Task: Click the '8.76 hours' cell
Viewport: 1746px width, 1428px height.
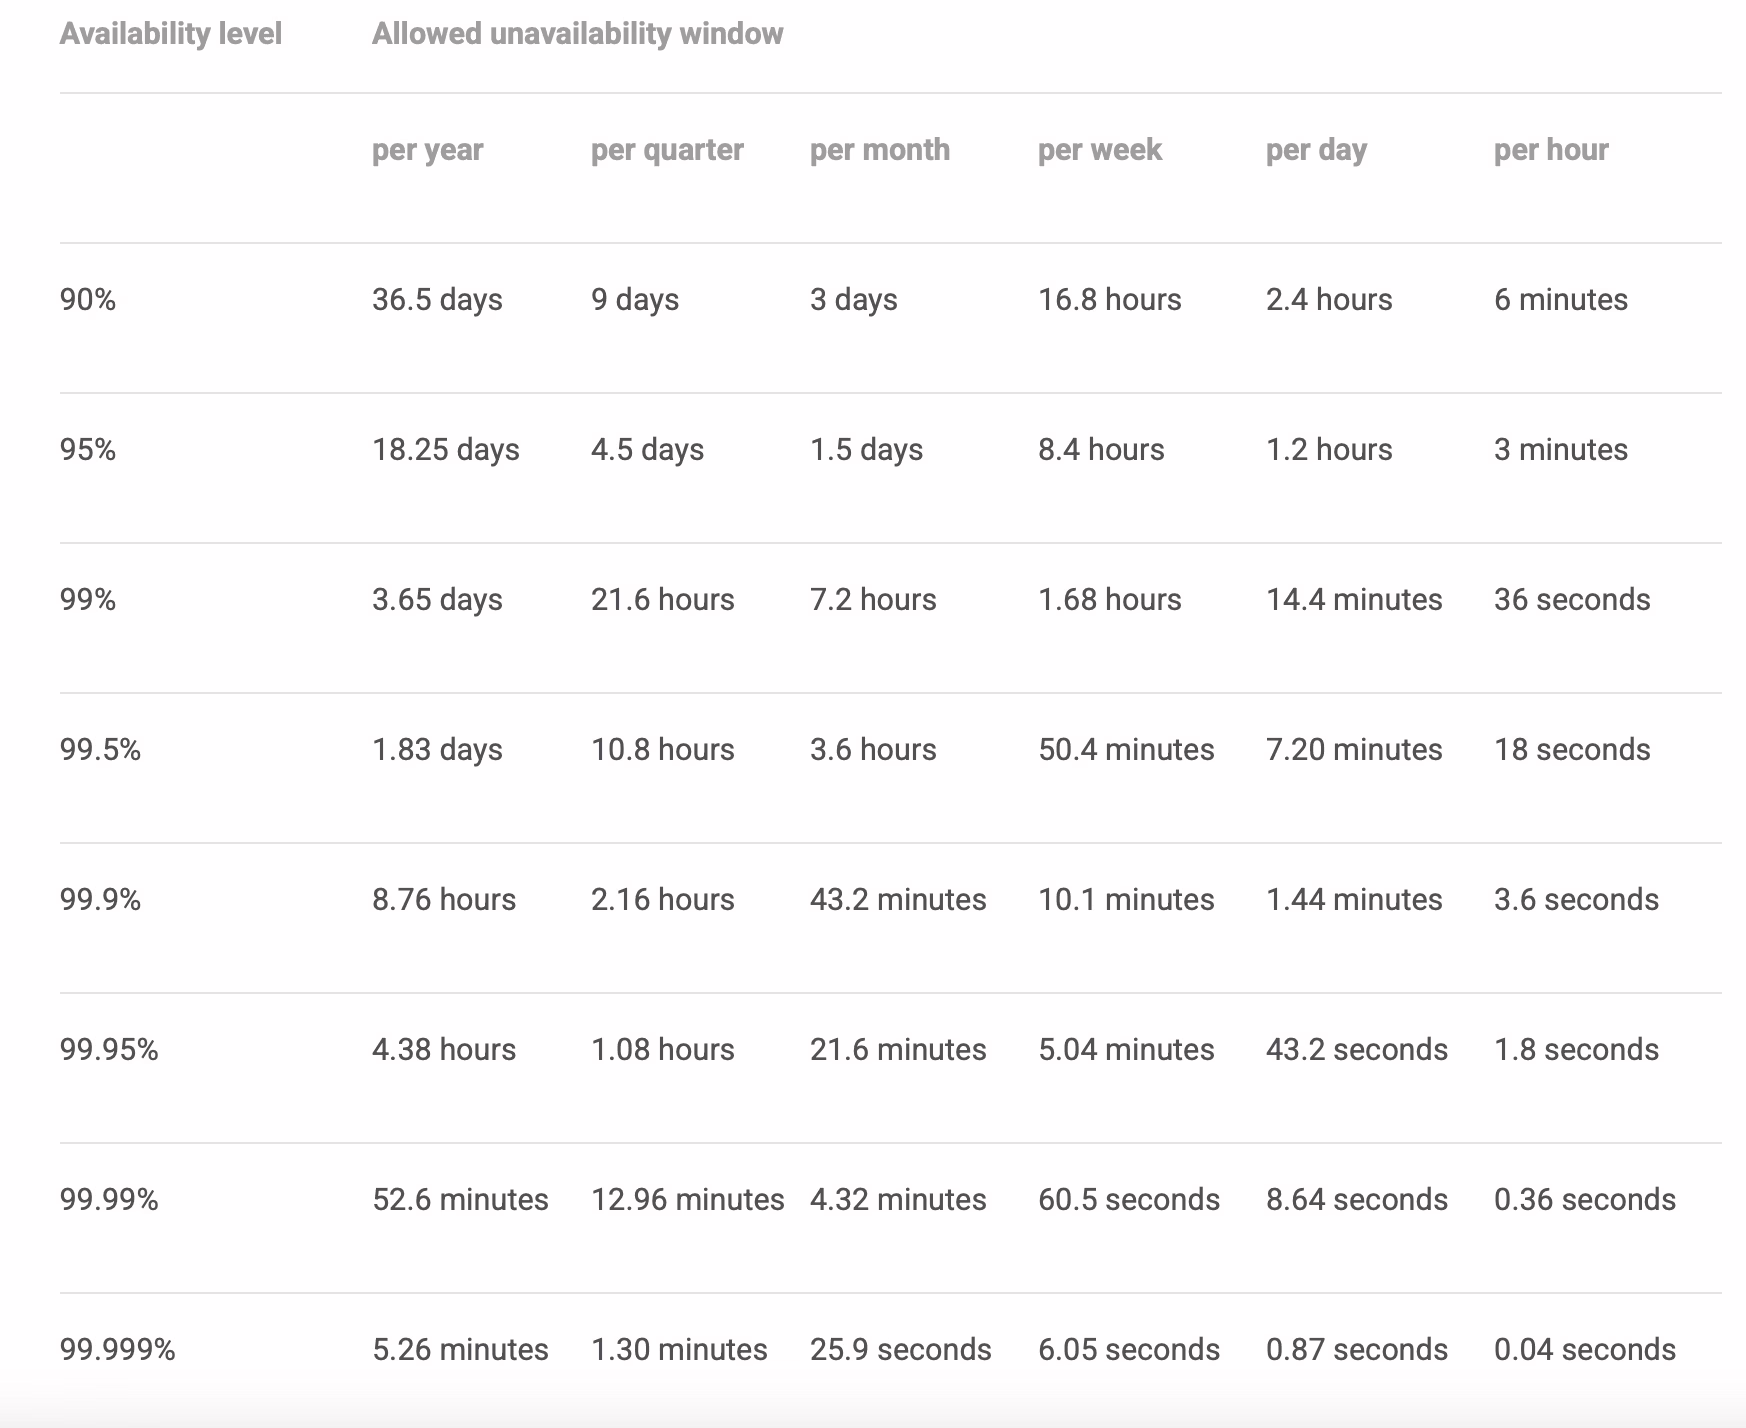Action: [x=443, y=900]
